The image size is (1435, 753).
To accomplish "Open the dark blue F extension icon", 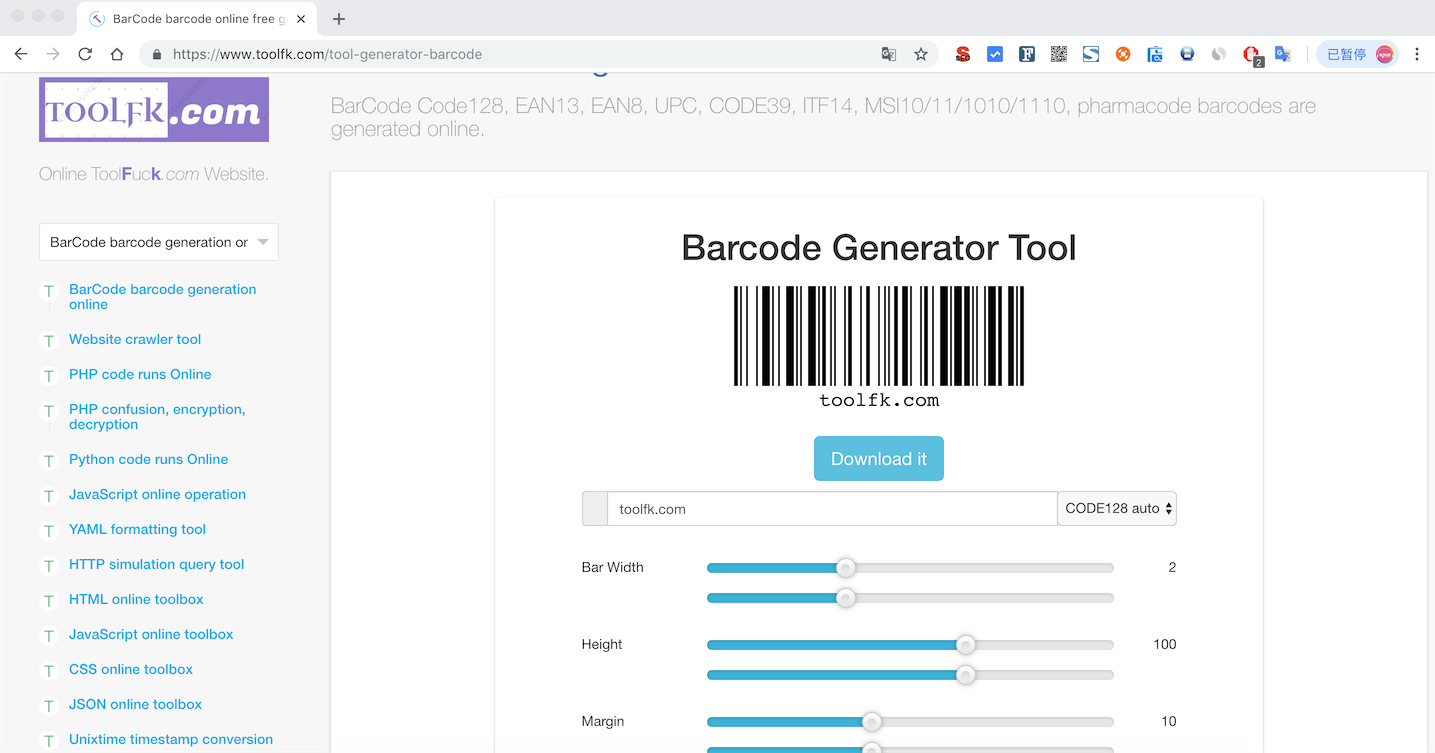I will click(x=1027, y=54).
